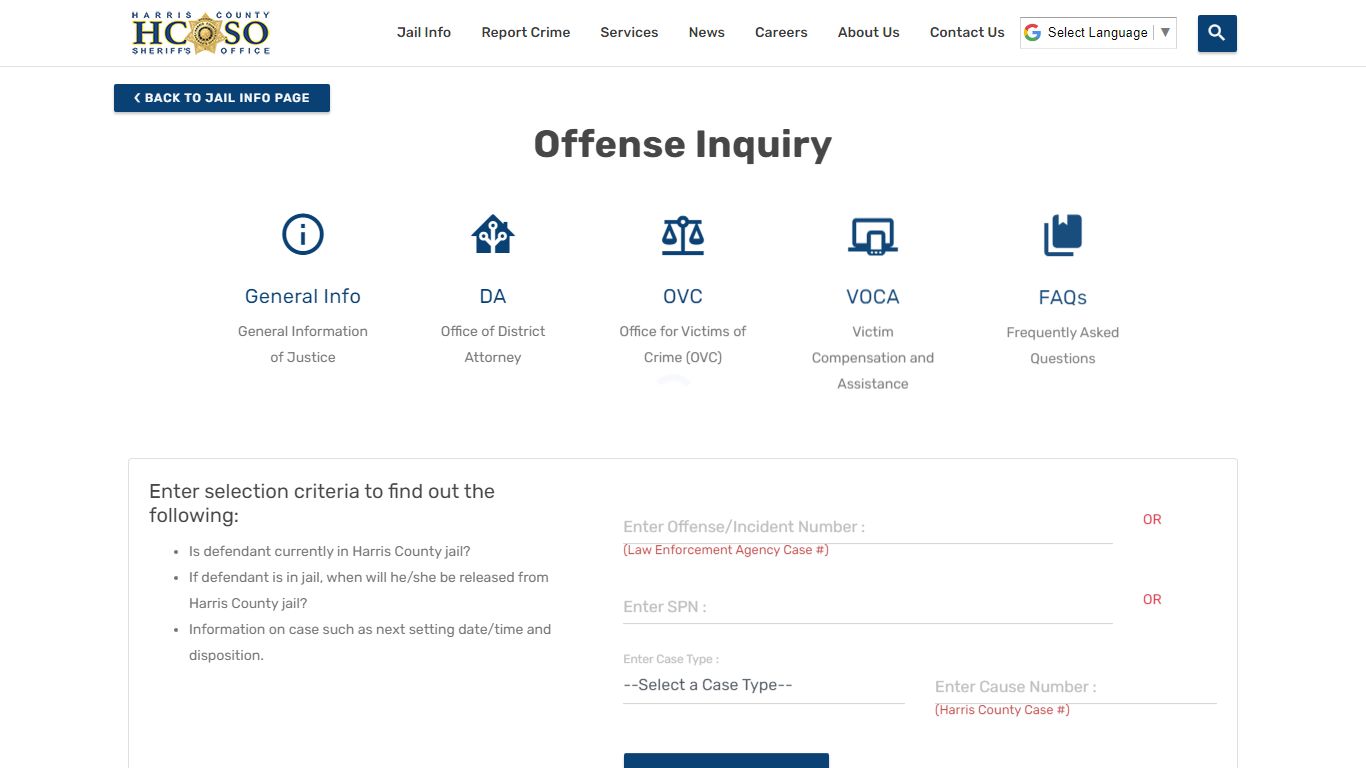Open the News menu item
The height and width of the screenshot is (768, 1366).
tap(707, 32)
